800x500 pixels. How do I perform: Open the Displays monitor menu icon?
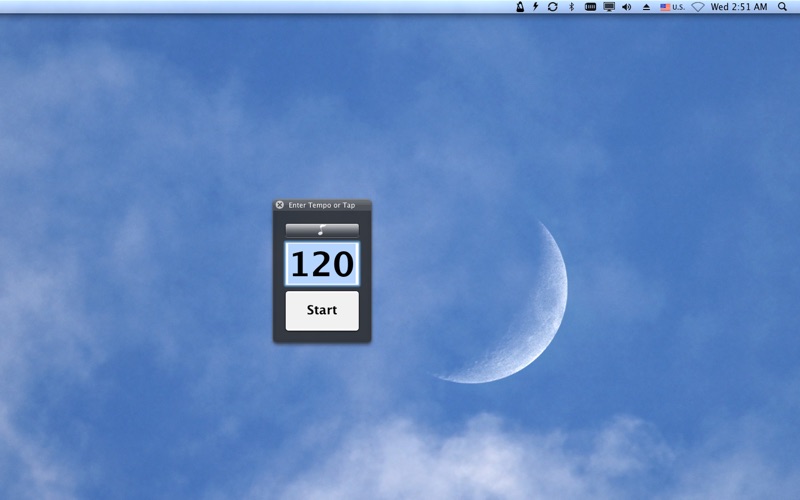609,7
